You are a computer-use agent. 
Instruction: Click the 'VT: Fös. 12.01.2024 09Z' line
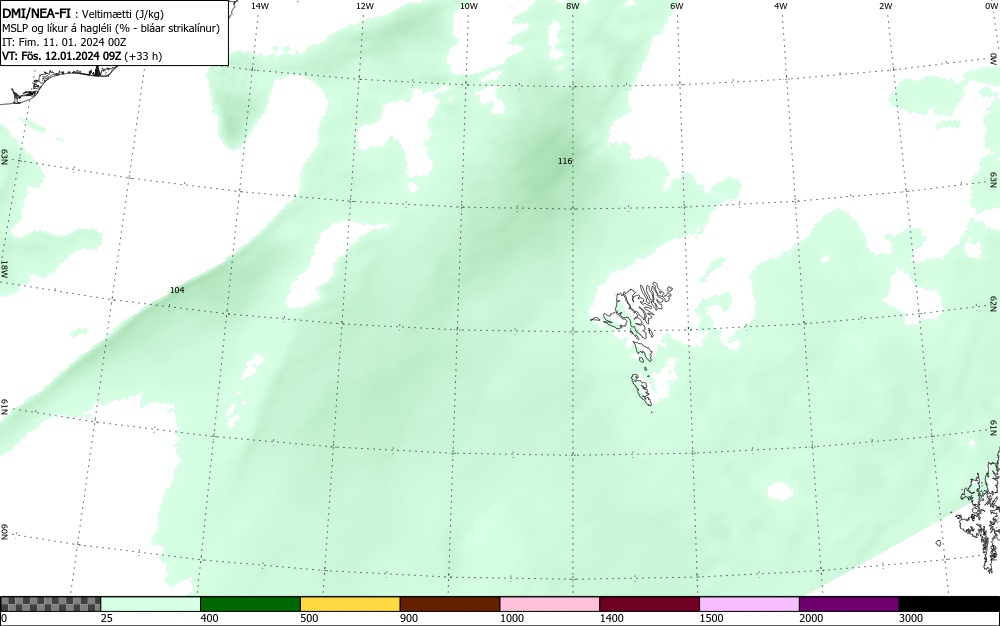click(82, 56)
